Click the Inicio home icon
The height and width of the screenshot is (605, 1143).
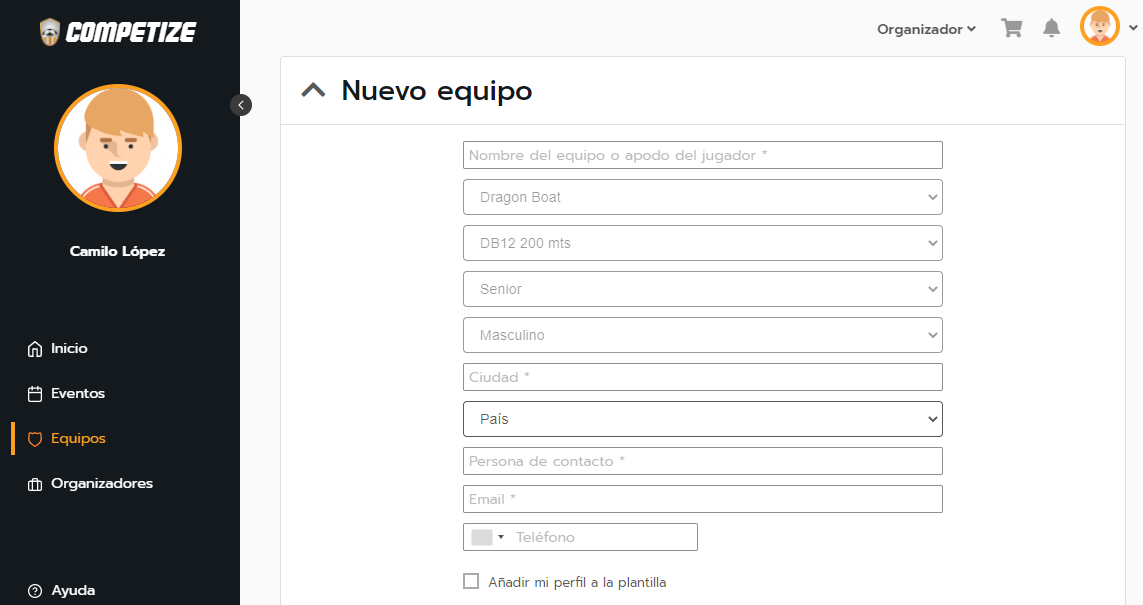35,349
